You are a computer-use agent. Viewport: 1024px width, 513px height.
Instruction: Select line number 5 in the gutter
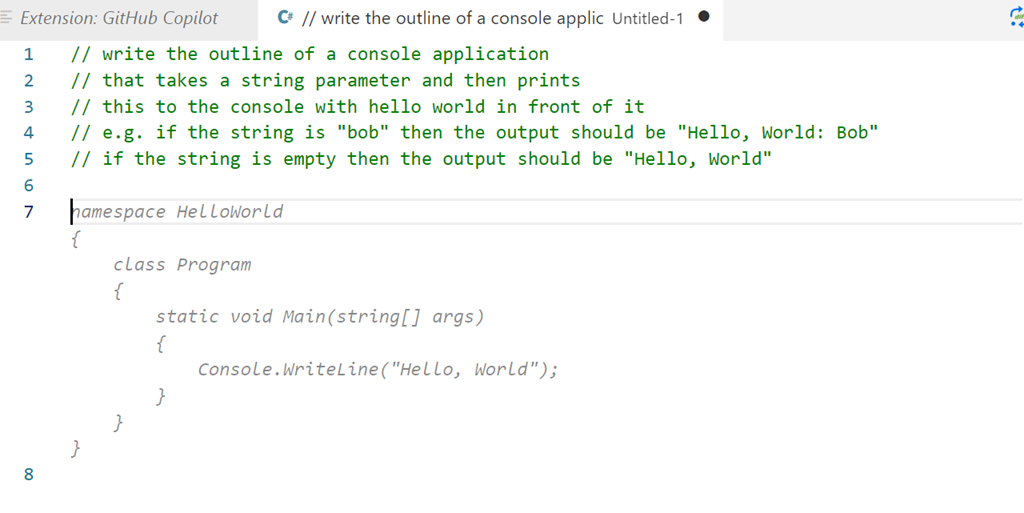[x=28, y=159]
